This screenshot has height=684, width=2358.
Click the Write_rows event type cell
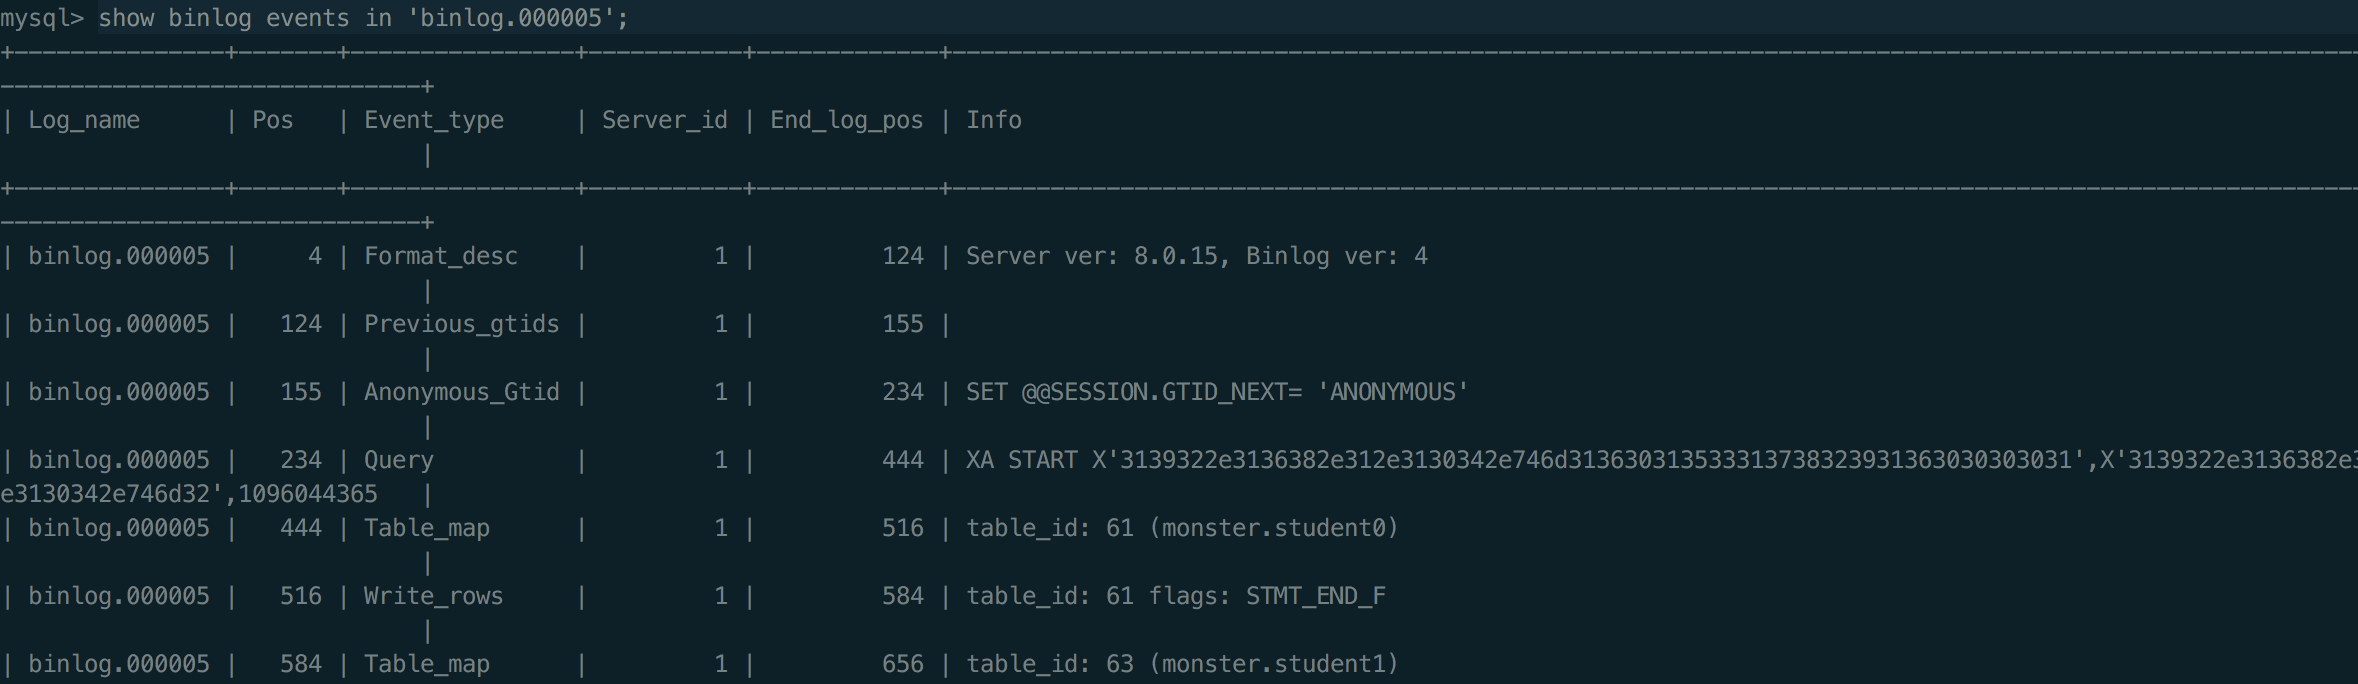tap(433, 596)
